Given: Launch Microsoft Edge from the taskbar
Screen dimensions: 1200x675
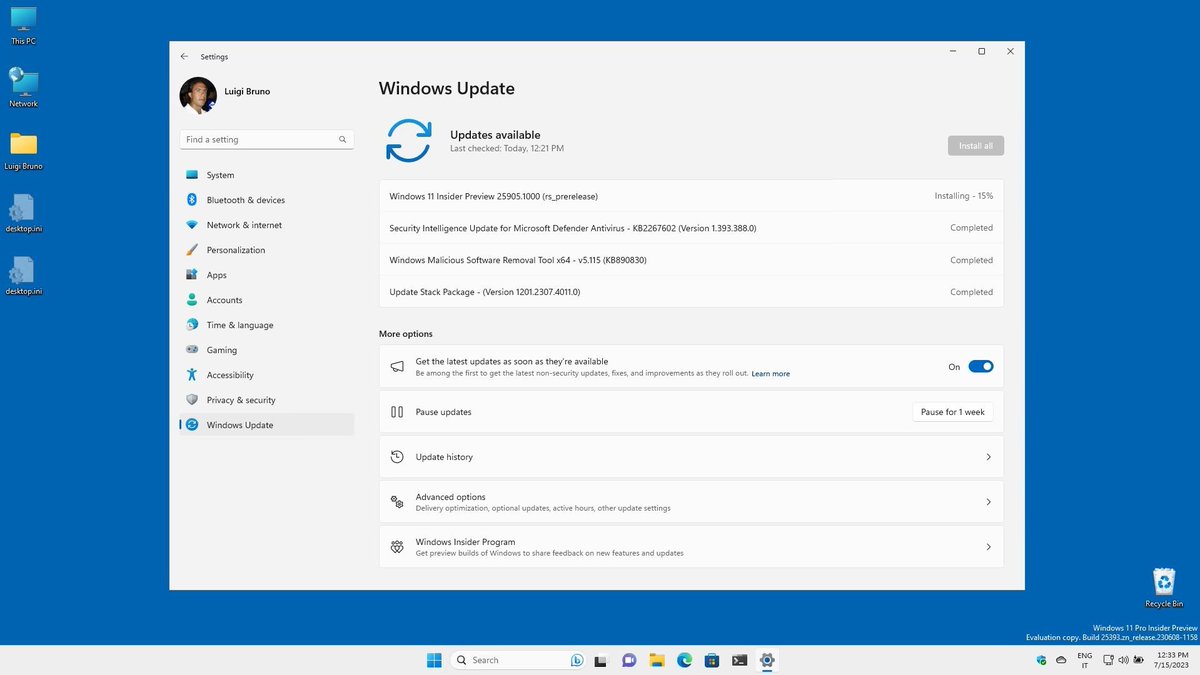Looking at the screenshot, I should tap(685, 660).
